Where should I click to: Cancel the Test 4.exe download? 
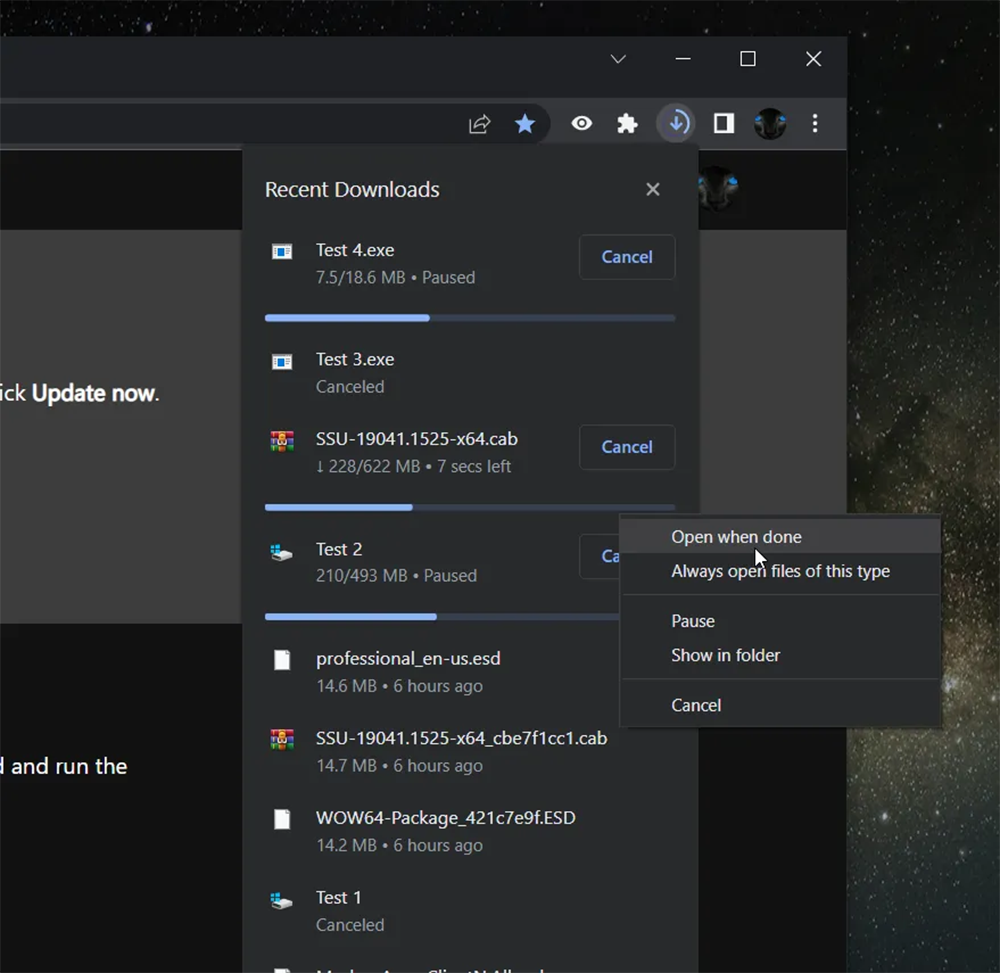click(x=627, y=257)
